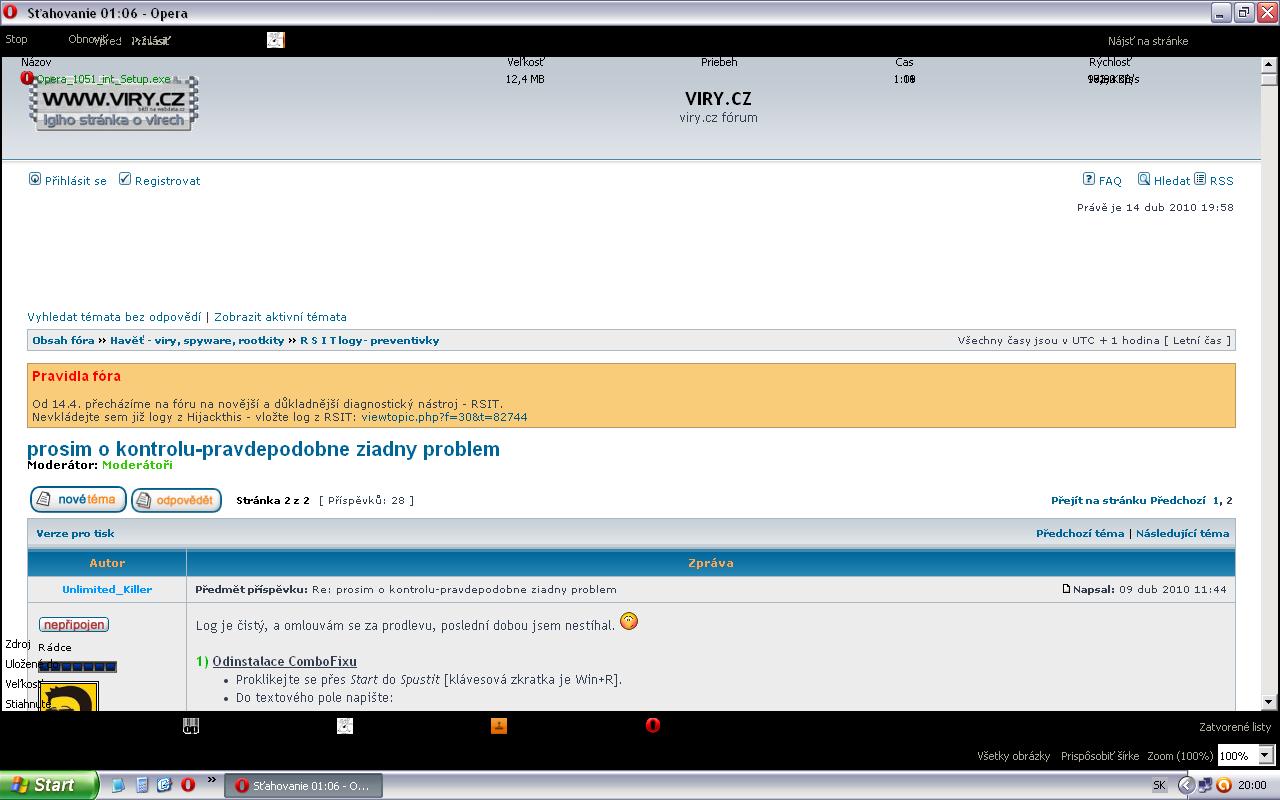Click the page scrollbar down arrow
1280x800 pixels.
click(x=1269, y=702)
